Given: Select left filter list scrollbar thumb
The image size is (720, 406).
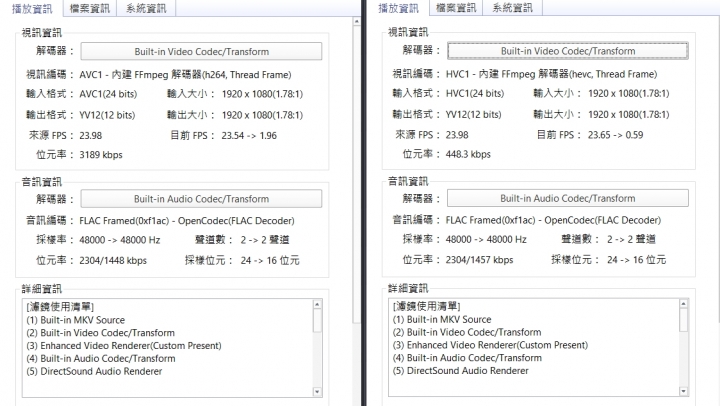Looking at the screenshot, I should [x=317, y=321].
